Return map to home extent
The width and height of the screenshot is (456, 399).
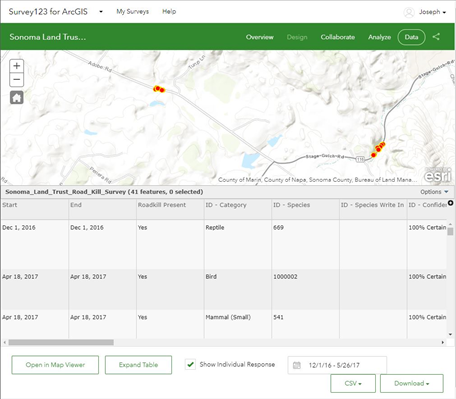(x=17, y=98)
